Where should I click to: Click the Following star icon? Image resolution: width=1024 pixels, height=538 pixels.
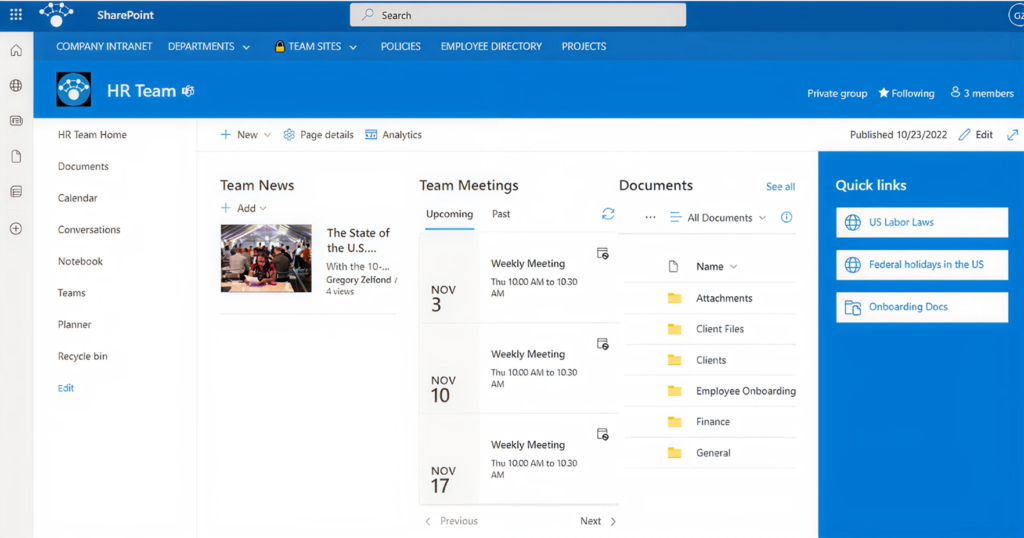pos(884,93)
